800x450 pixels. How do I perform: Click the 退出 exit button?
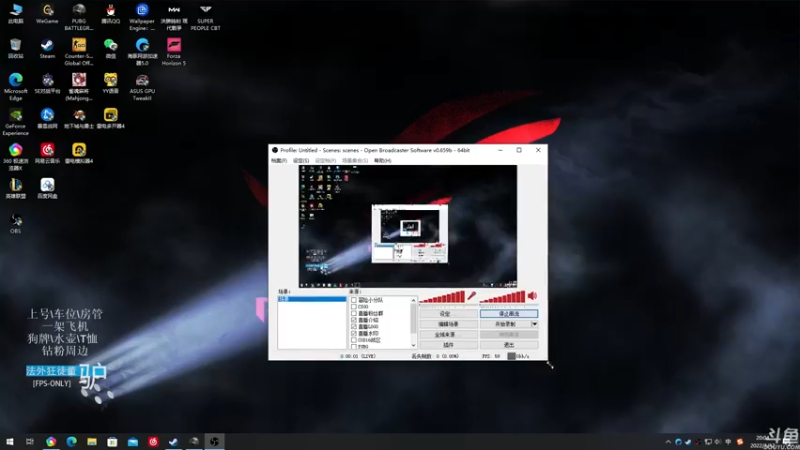point(509,345)
